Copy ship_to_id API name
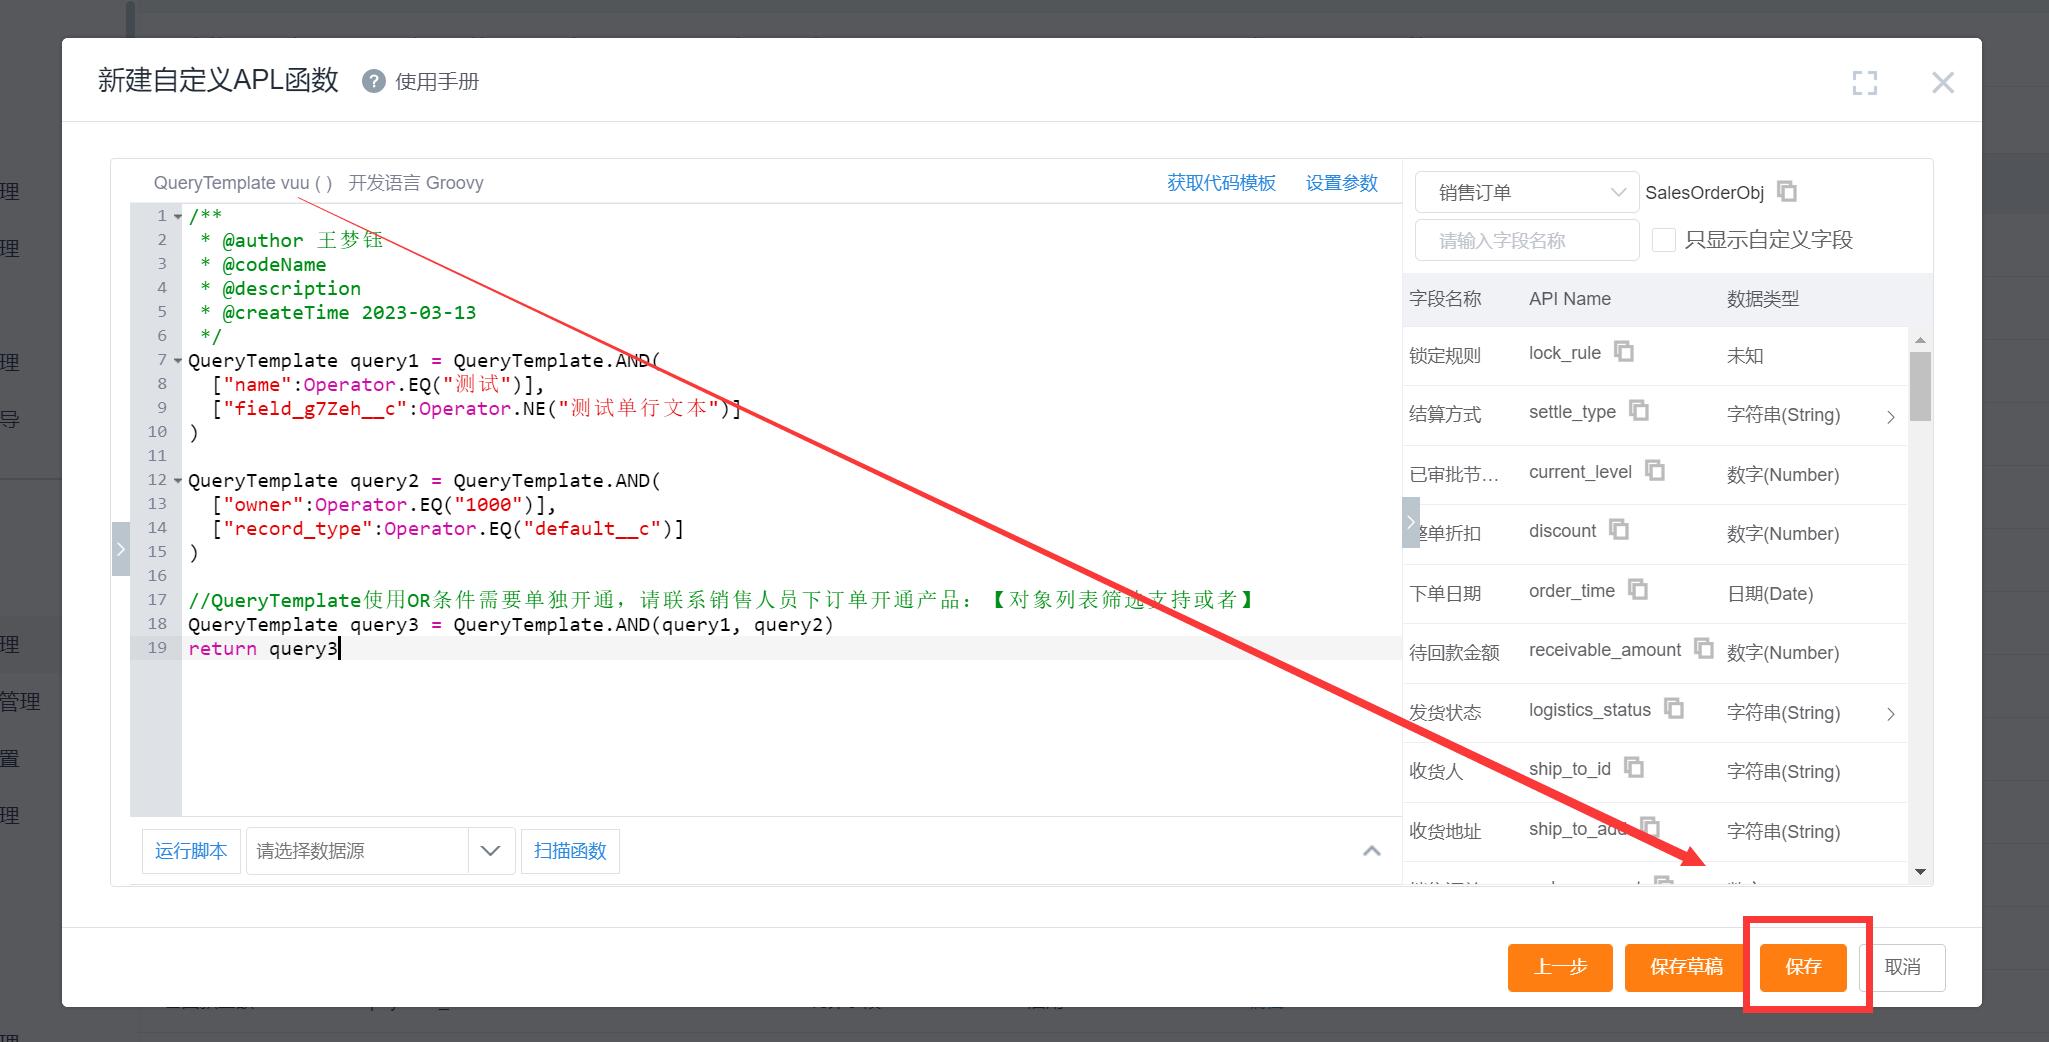The height and width of the screenshot is (1042, 2049). pos(1634,767)
